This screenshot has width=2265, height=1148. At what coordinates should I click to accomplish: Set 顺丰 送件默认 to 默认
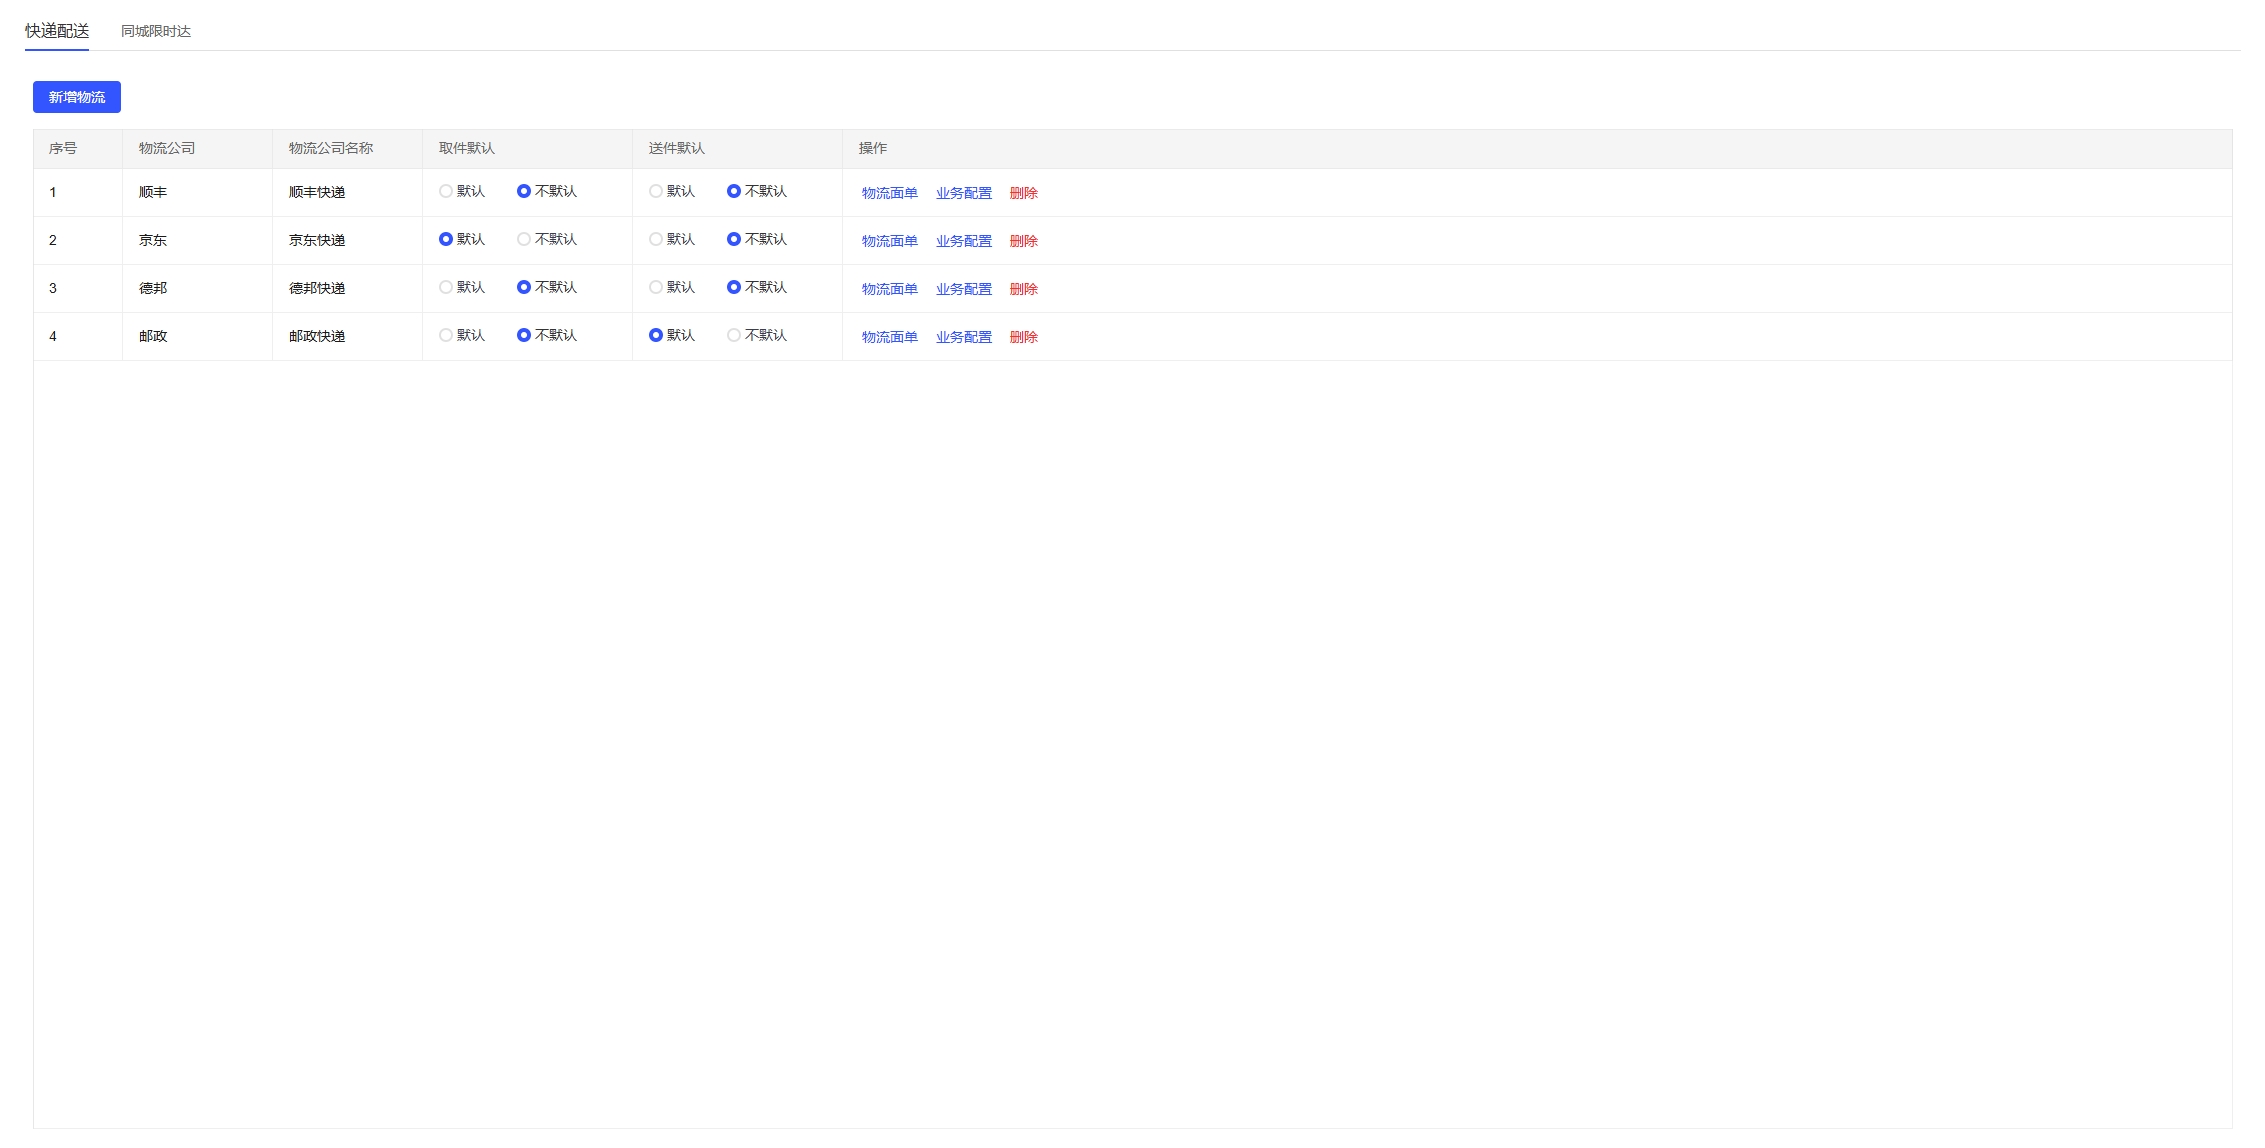coord(656,191)
